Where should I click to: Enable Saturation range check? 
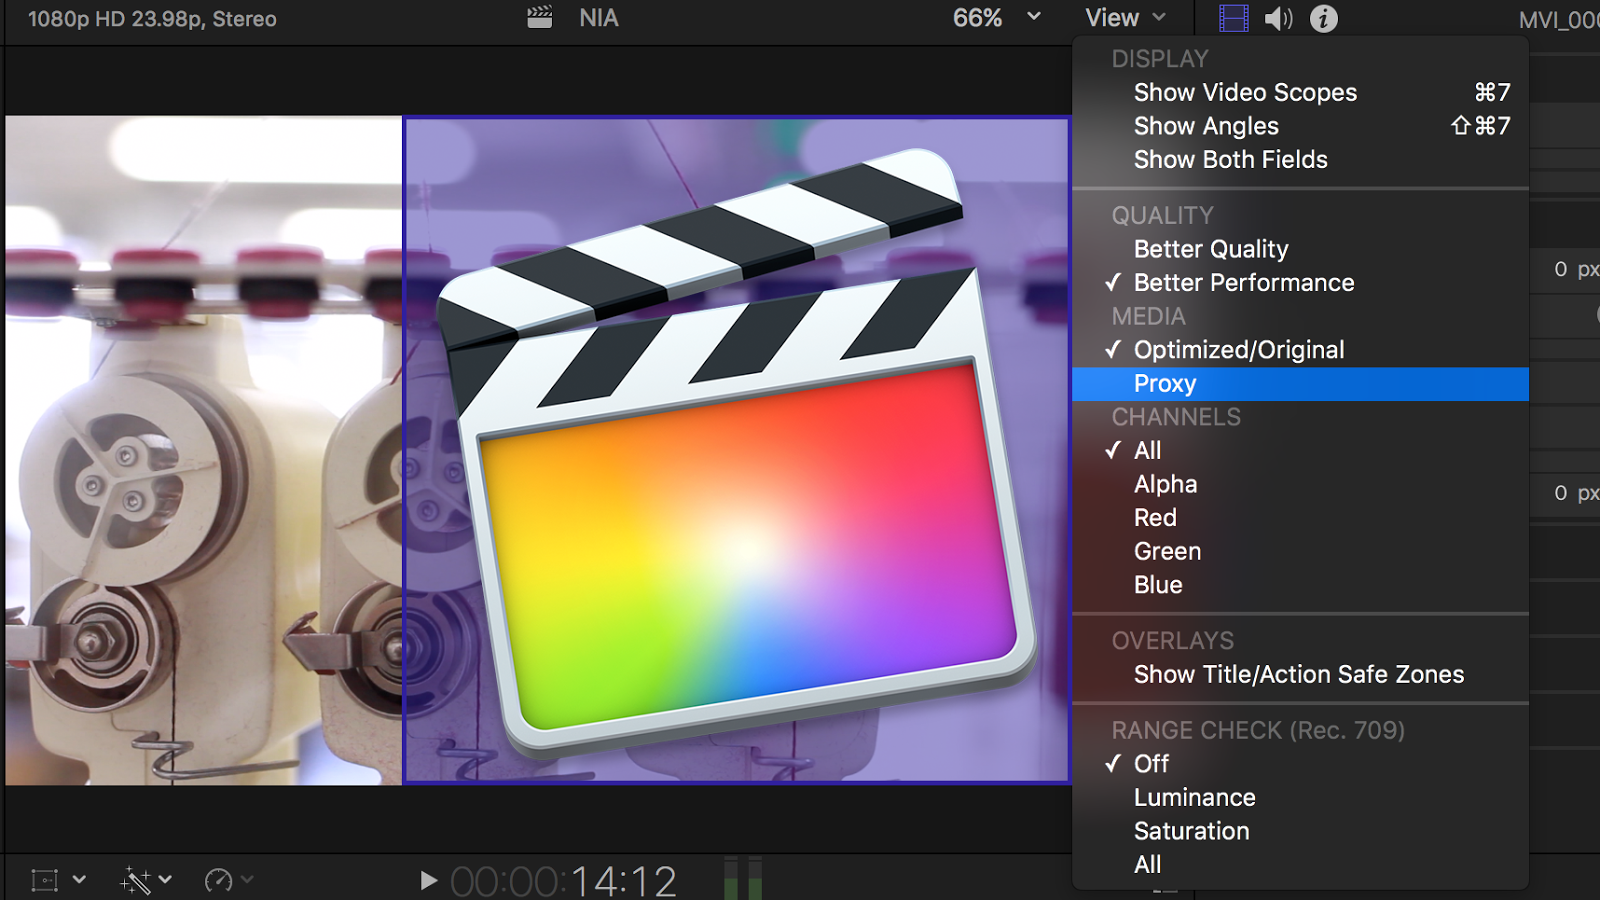tap(1300, 831)
